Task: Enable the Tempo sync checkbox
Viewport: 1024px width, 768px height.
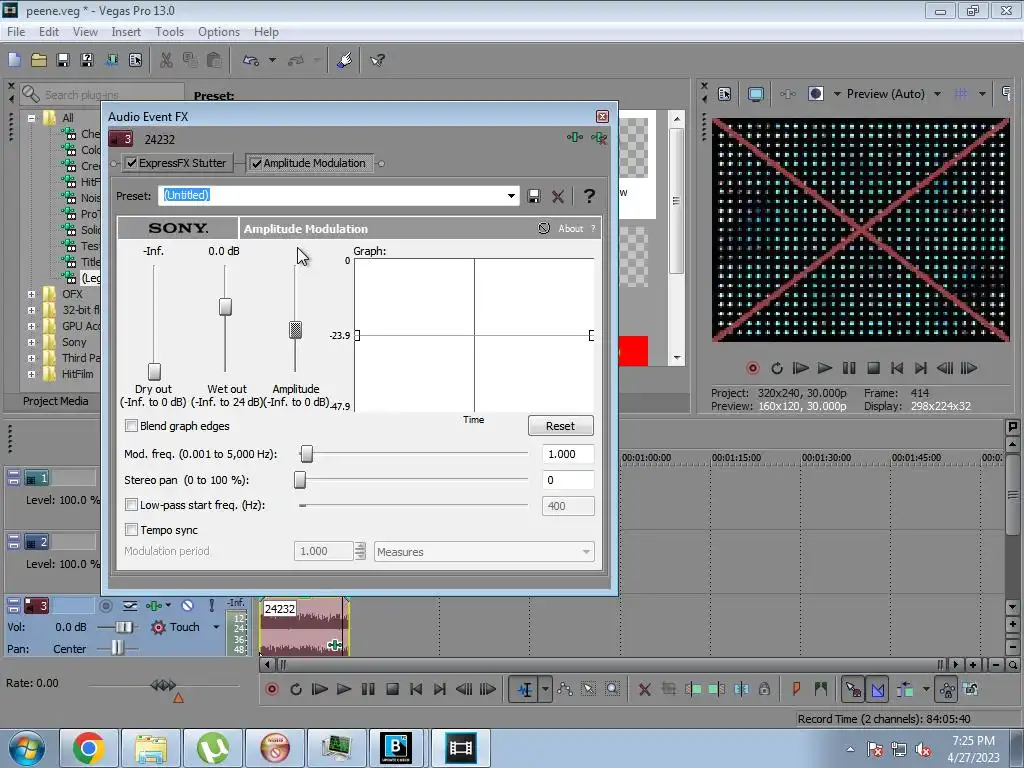Action: [x=131, y=530]
